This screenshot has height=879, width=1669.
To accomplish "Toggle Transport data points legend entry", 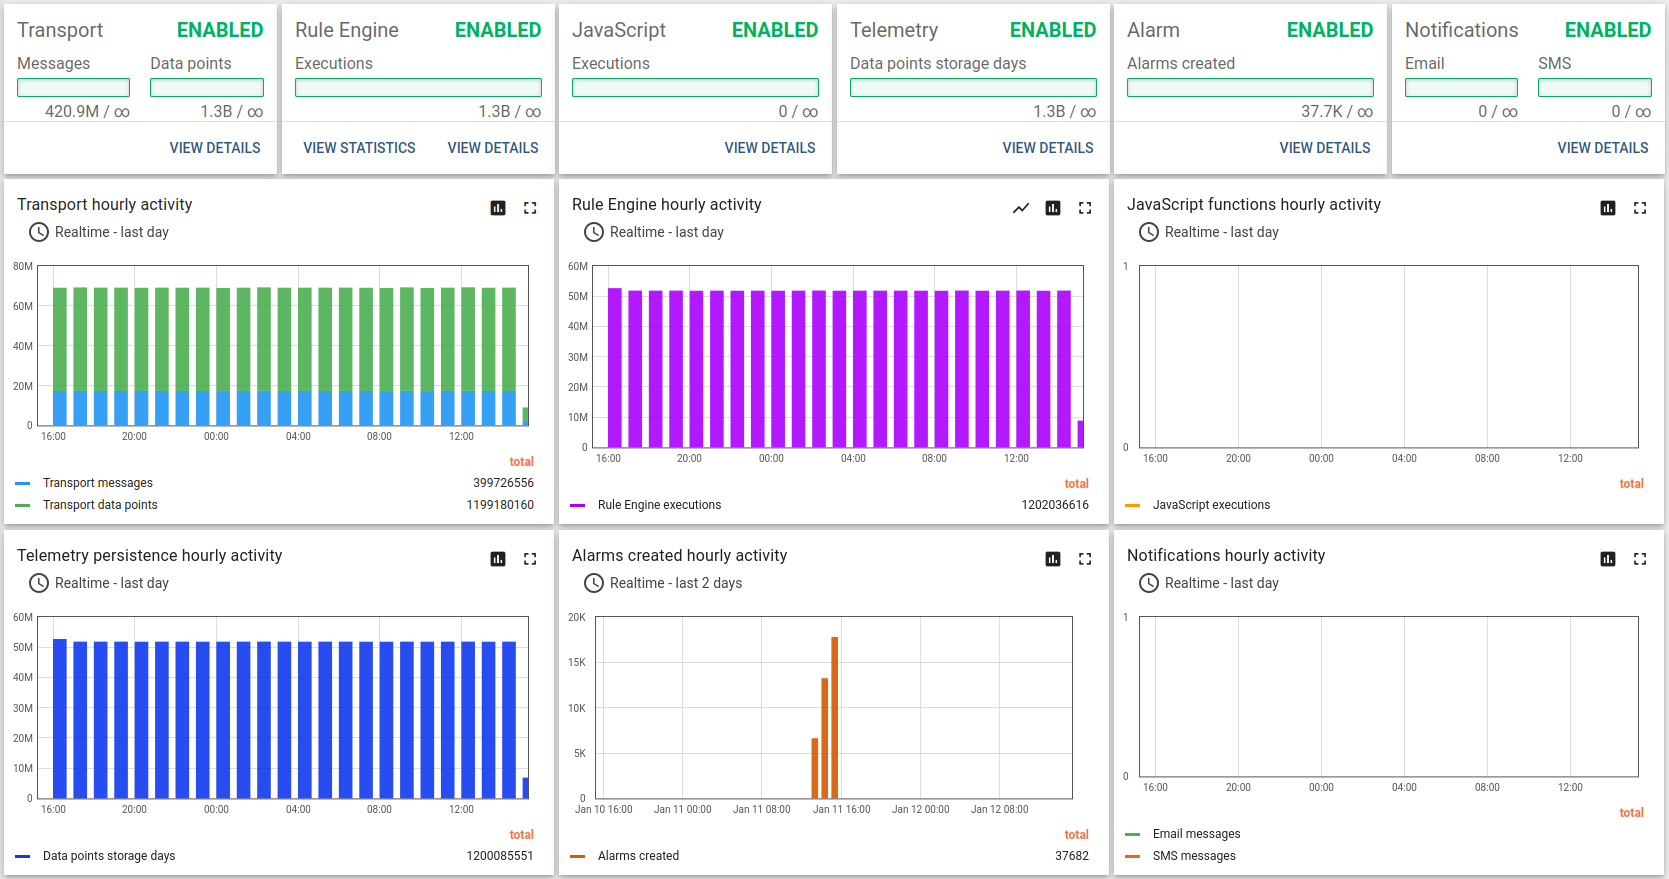I will (x=100, y=505).
